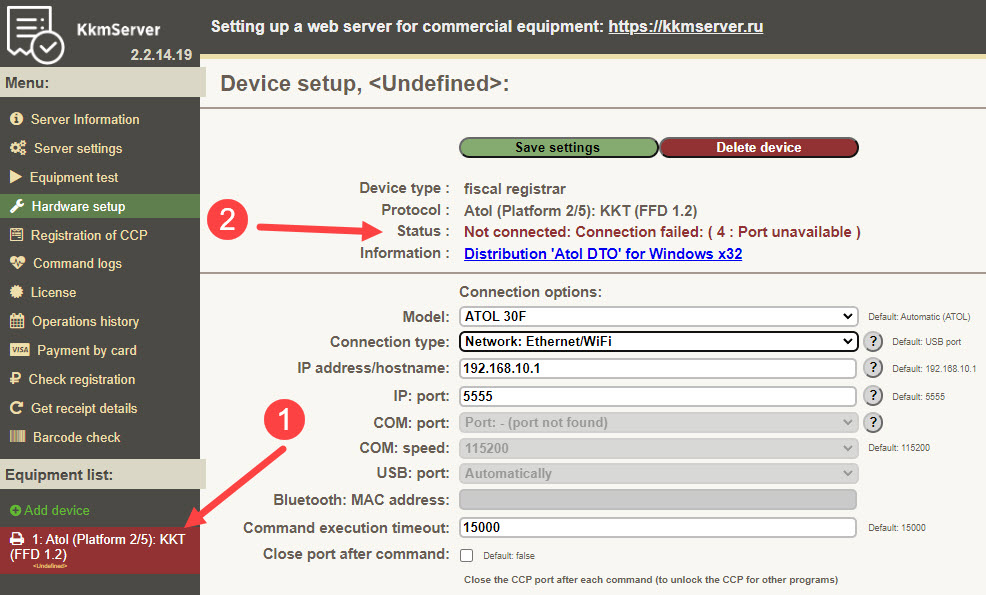Click the Check registration ruble icon
The width and height of the screenshot is (986, 595).
[x=16, y=379]
